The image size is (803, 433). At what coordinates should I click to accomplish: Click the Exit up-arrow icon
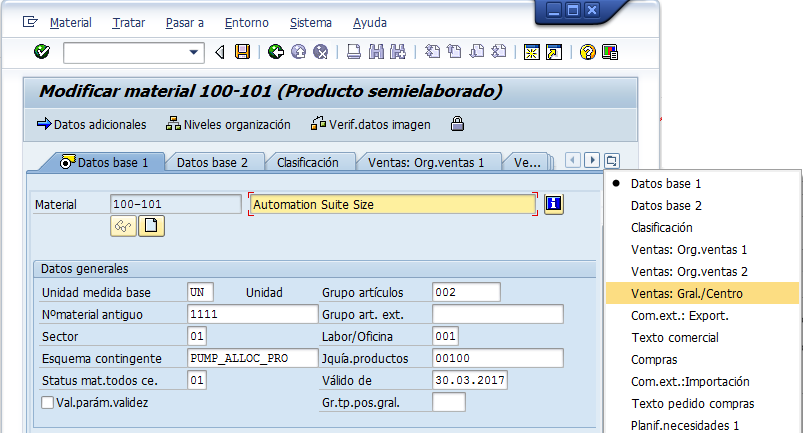pos(298,52)
